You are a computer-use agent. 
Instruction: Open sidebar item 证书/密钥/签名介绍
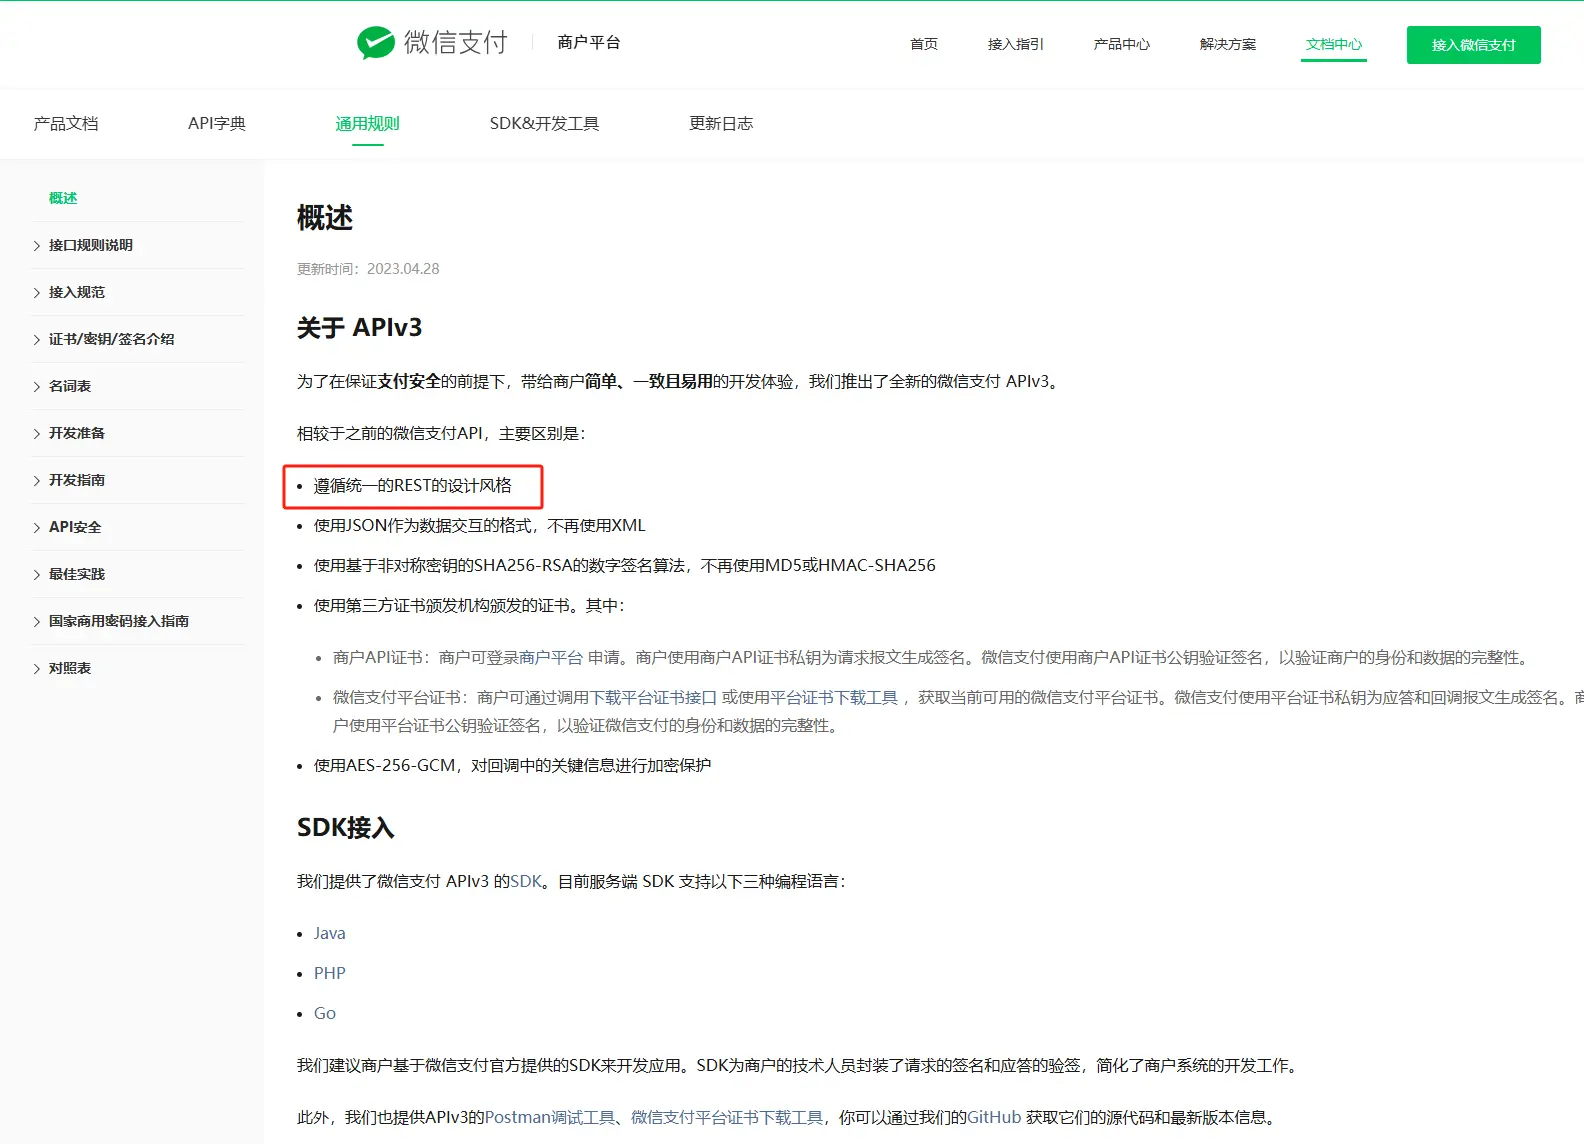[x=112, y=339]
